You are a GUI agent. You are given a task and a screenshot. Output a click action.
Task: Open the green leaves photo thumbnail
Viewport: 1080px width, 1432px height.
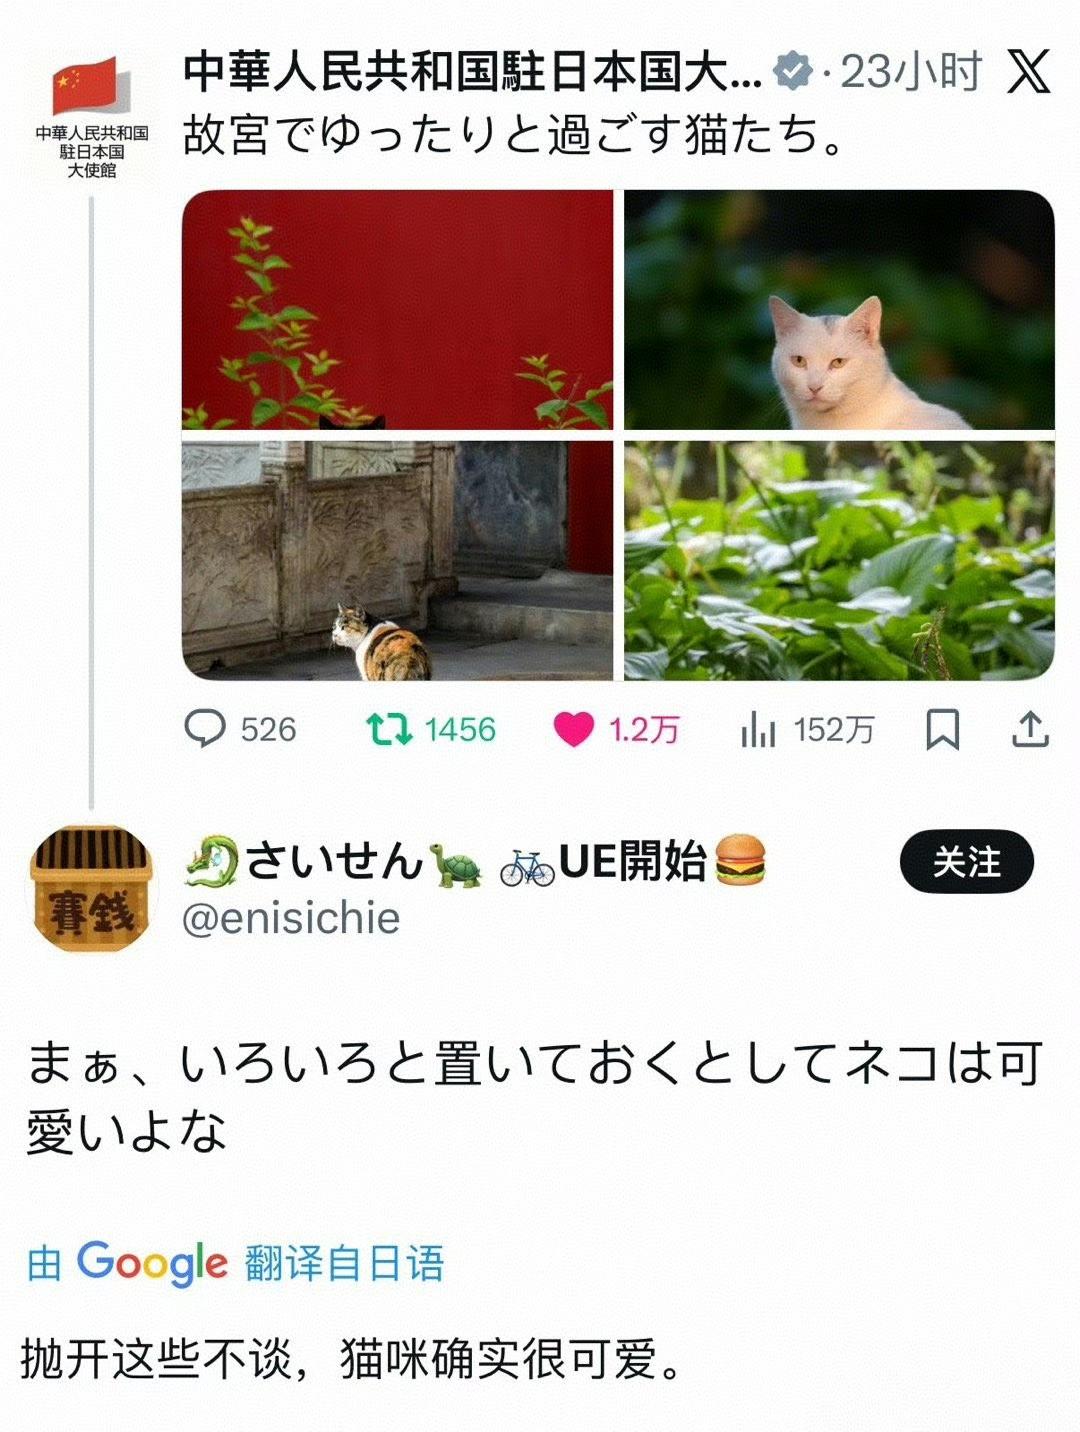[x=839, y=561]
